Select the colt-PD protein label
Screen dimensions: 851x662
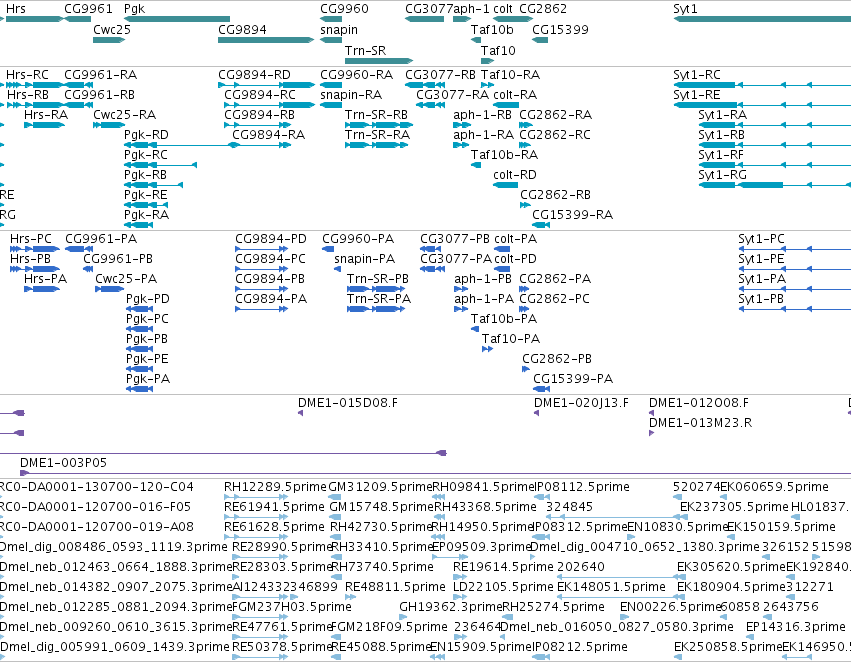pyautogui.click(x=515, y=259)
